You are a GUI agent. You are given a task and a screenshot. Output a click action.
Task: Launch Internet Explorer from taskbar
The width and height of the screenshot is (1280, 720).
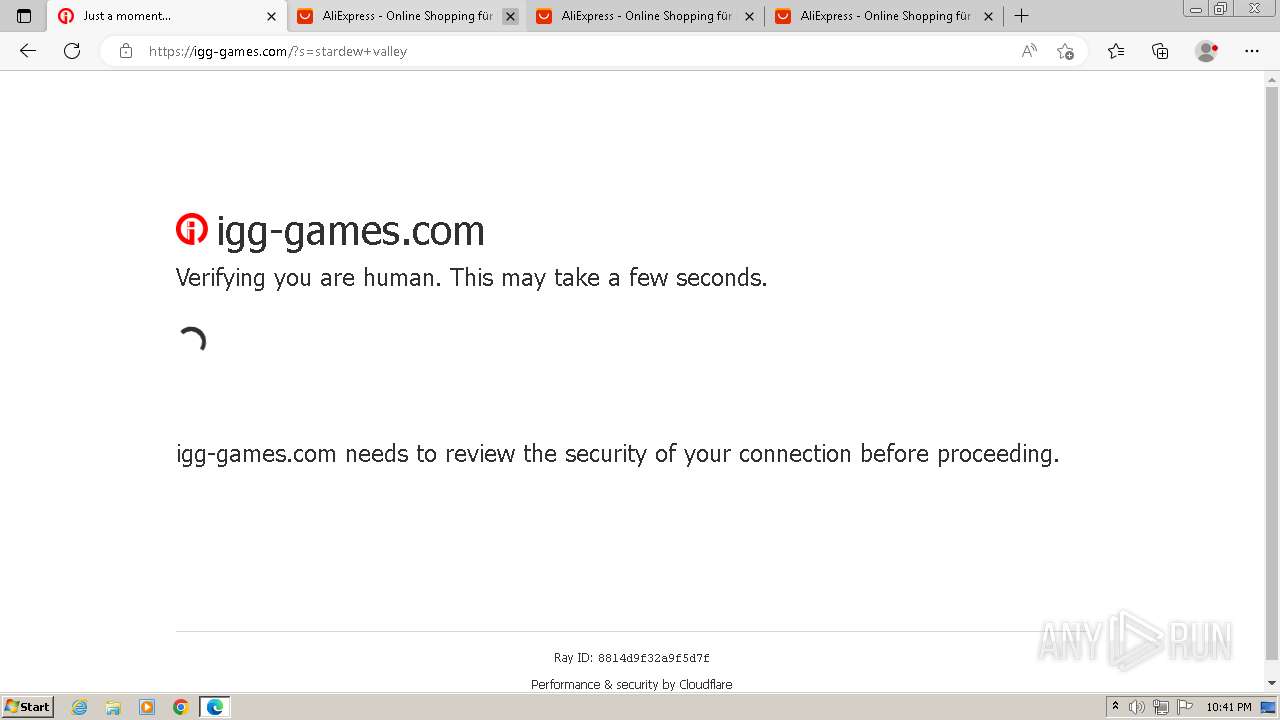tap(79, 707)
